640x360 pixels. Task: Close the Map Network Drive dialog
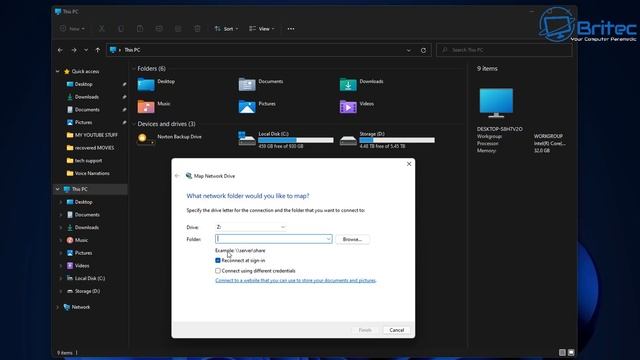coord(409,164)
